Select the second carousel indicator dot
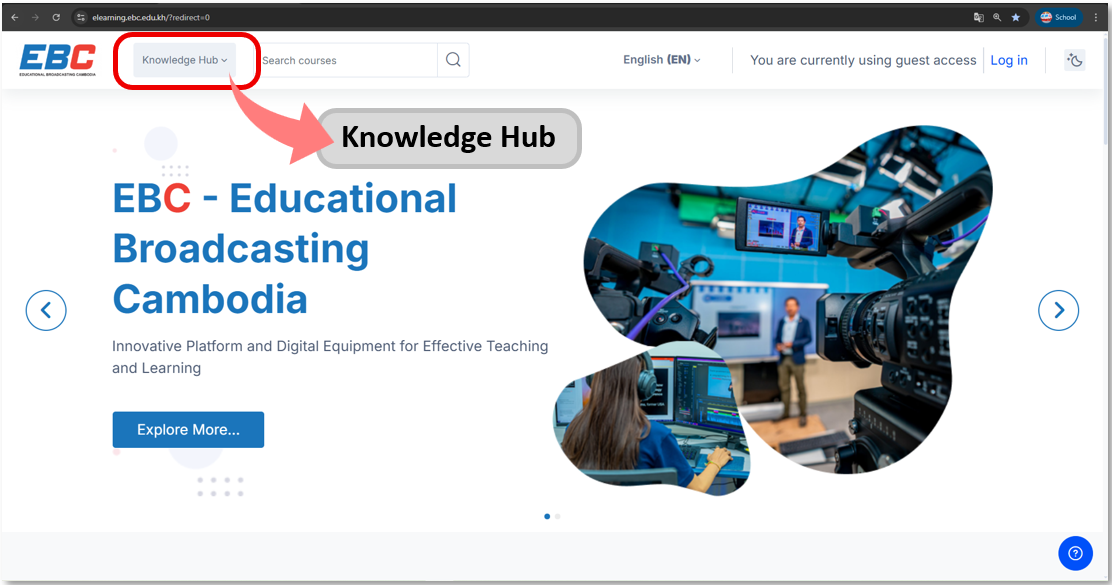Screen dimensions: 1112x585 (557, 516)
